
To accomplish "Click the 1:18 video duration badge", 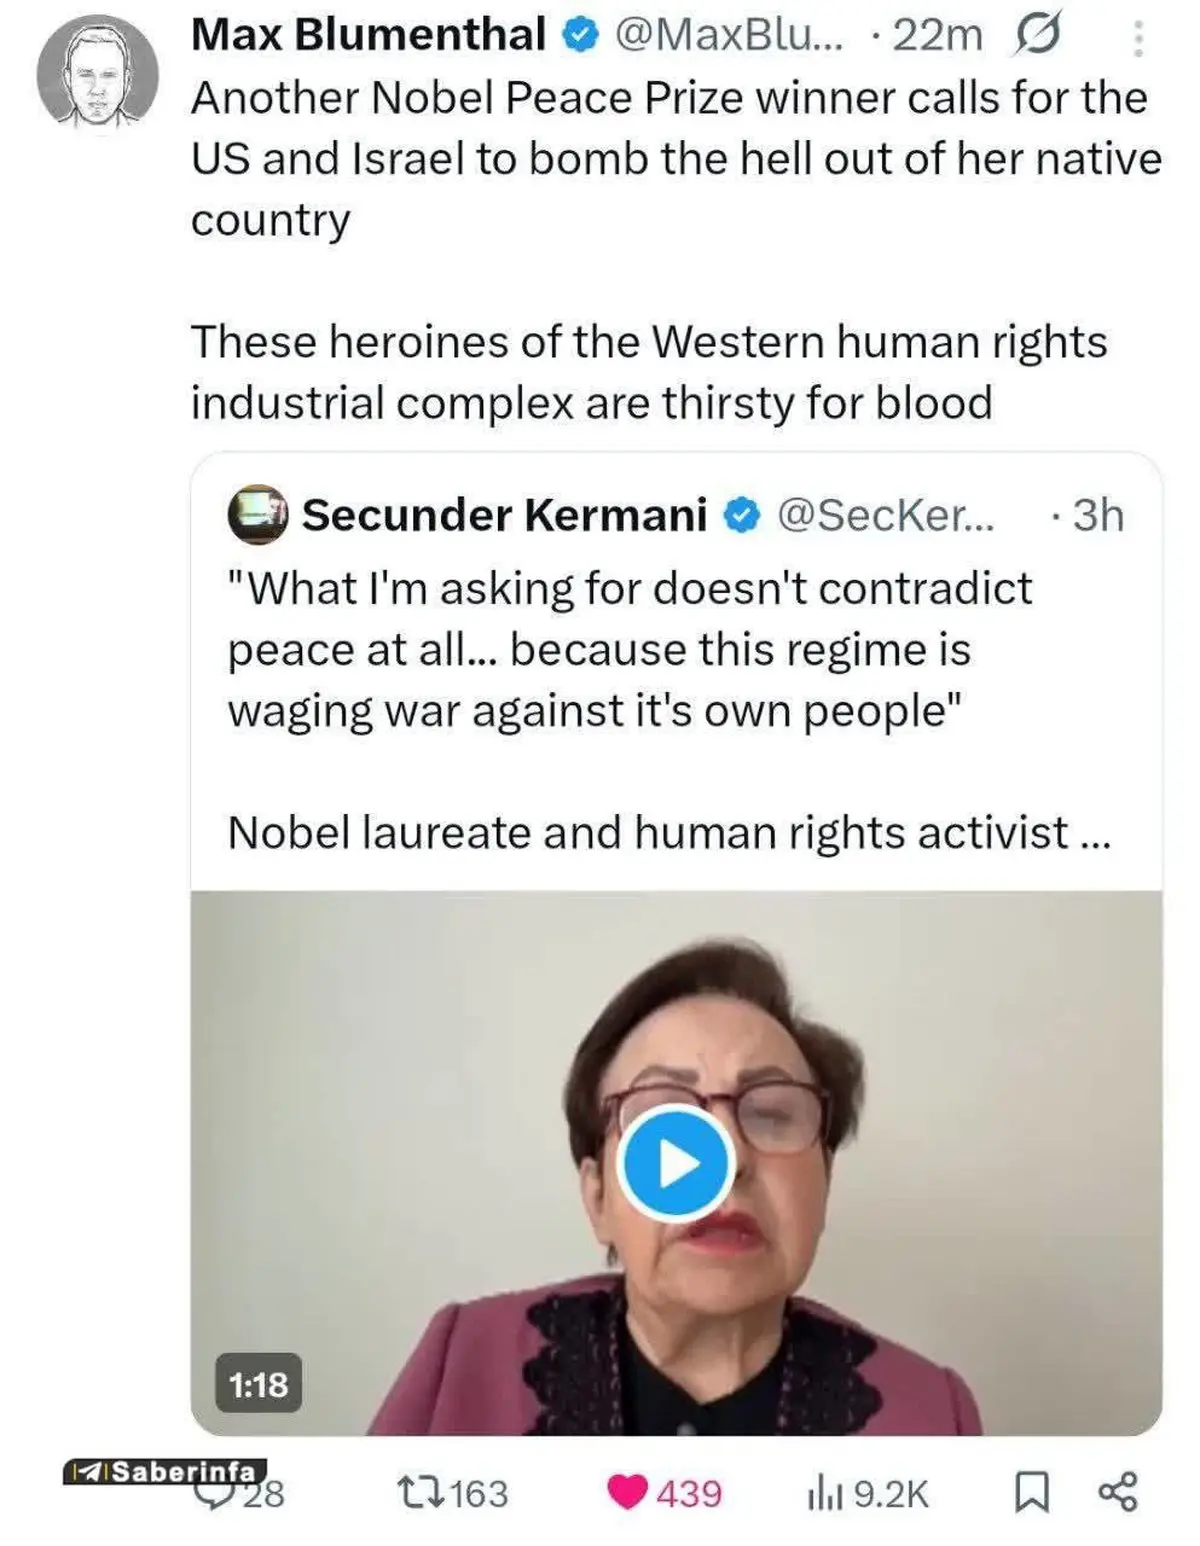I will (x=259, y=1385).
